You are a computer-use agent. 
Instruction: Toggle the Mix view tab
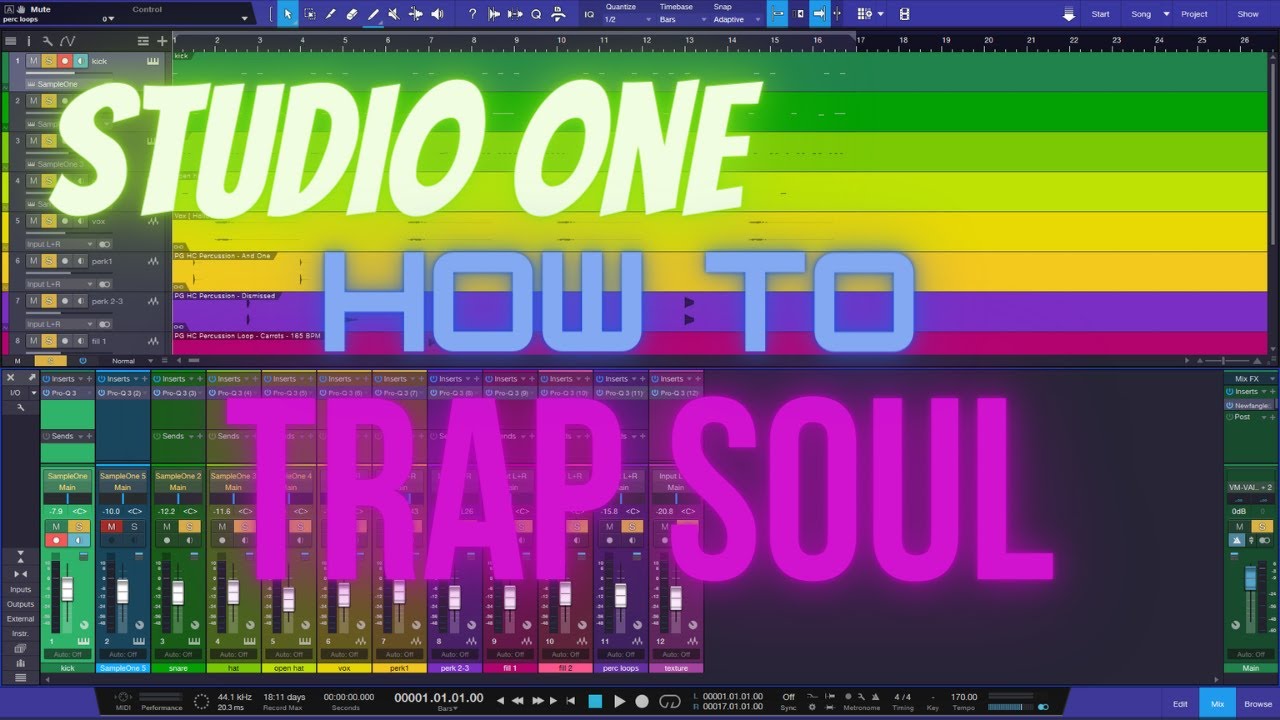click(1217, 704)
